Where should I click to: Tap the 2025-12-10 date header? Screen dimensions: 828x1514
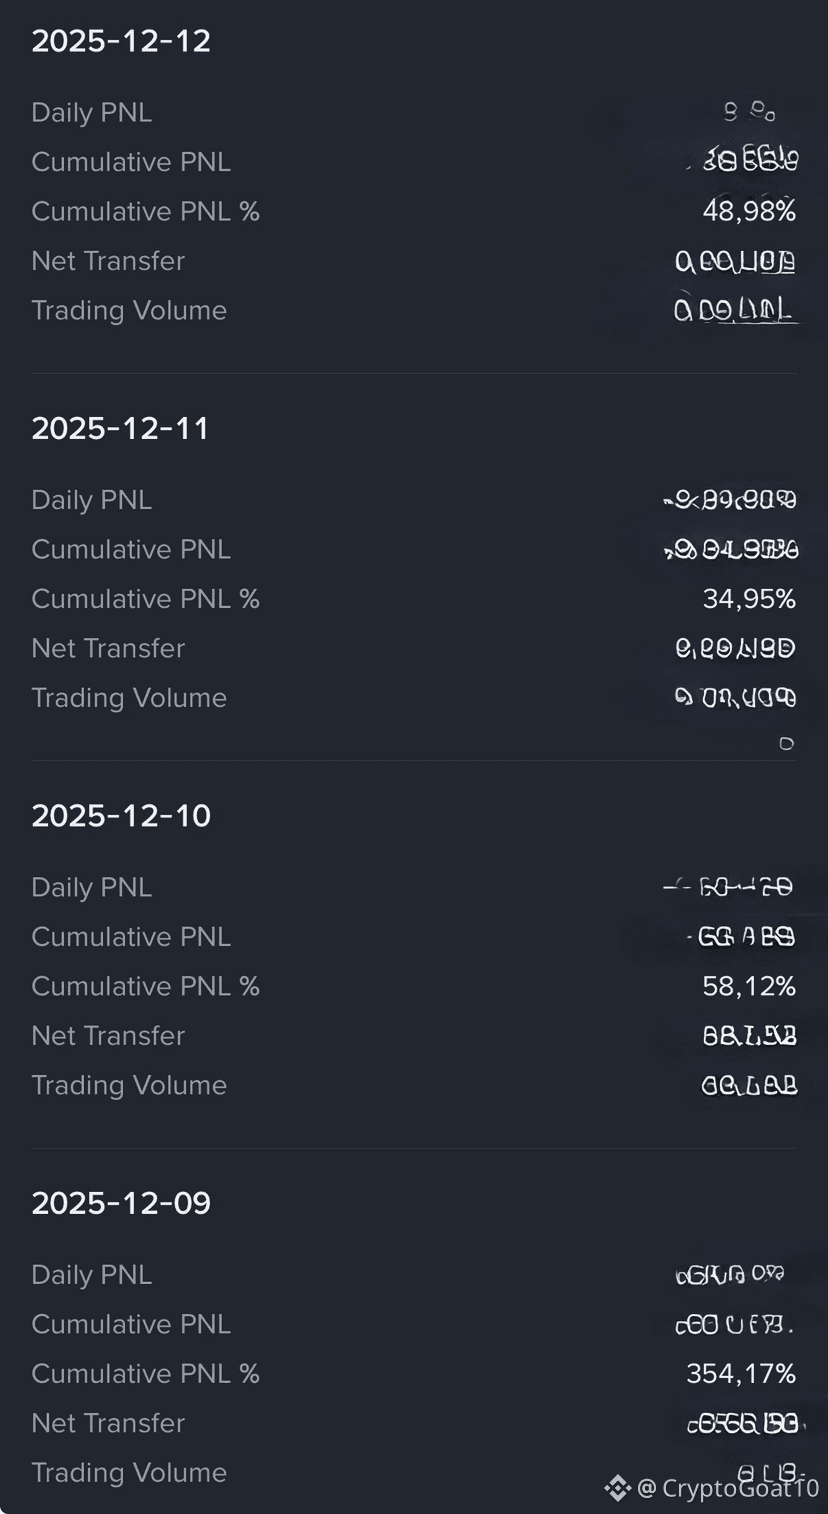[x=121, y=815]
